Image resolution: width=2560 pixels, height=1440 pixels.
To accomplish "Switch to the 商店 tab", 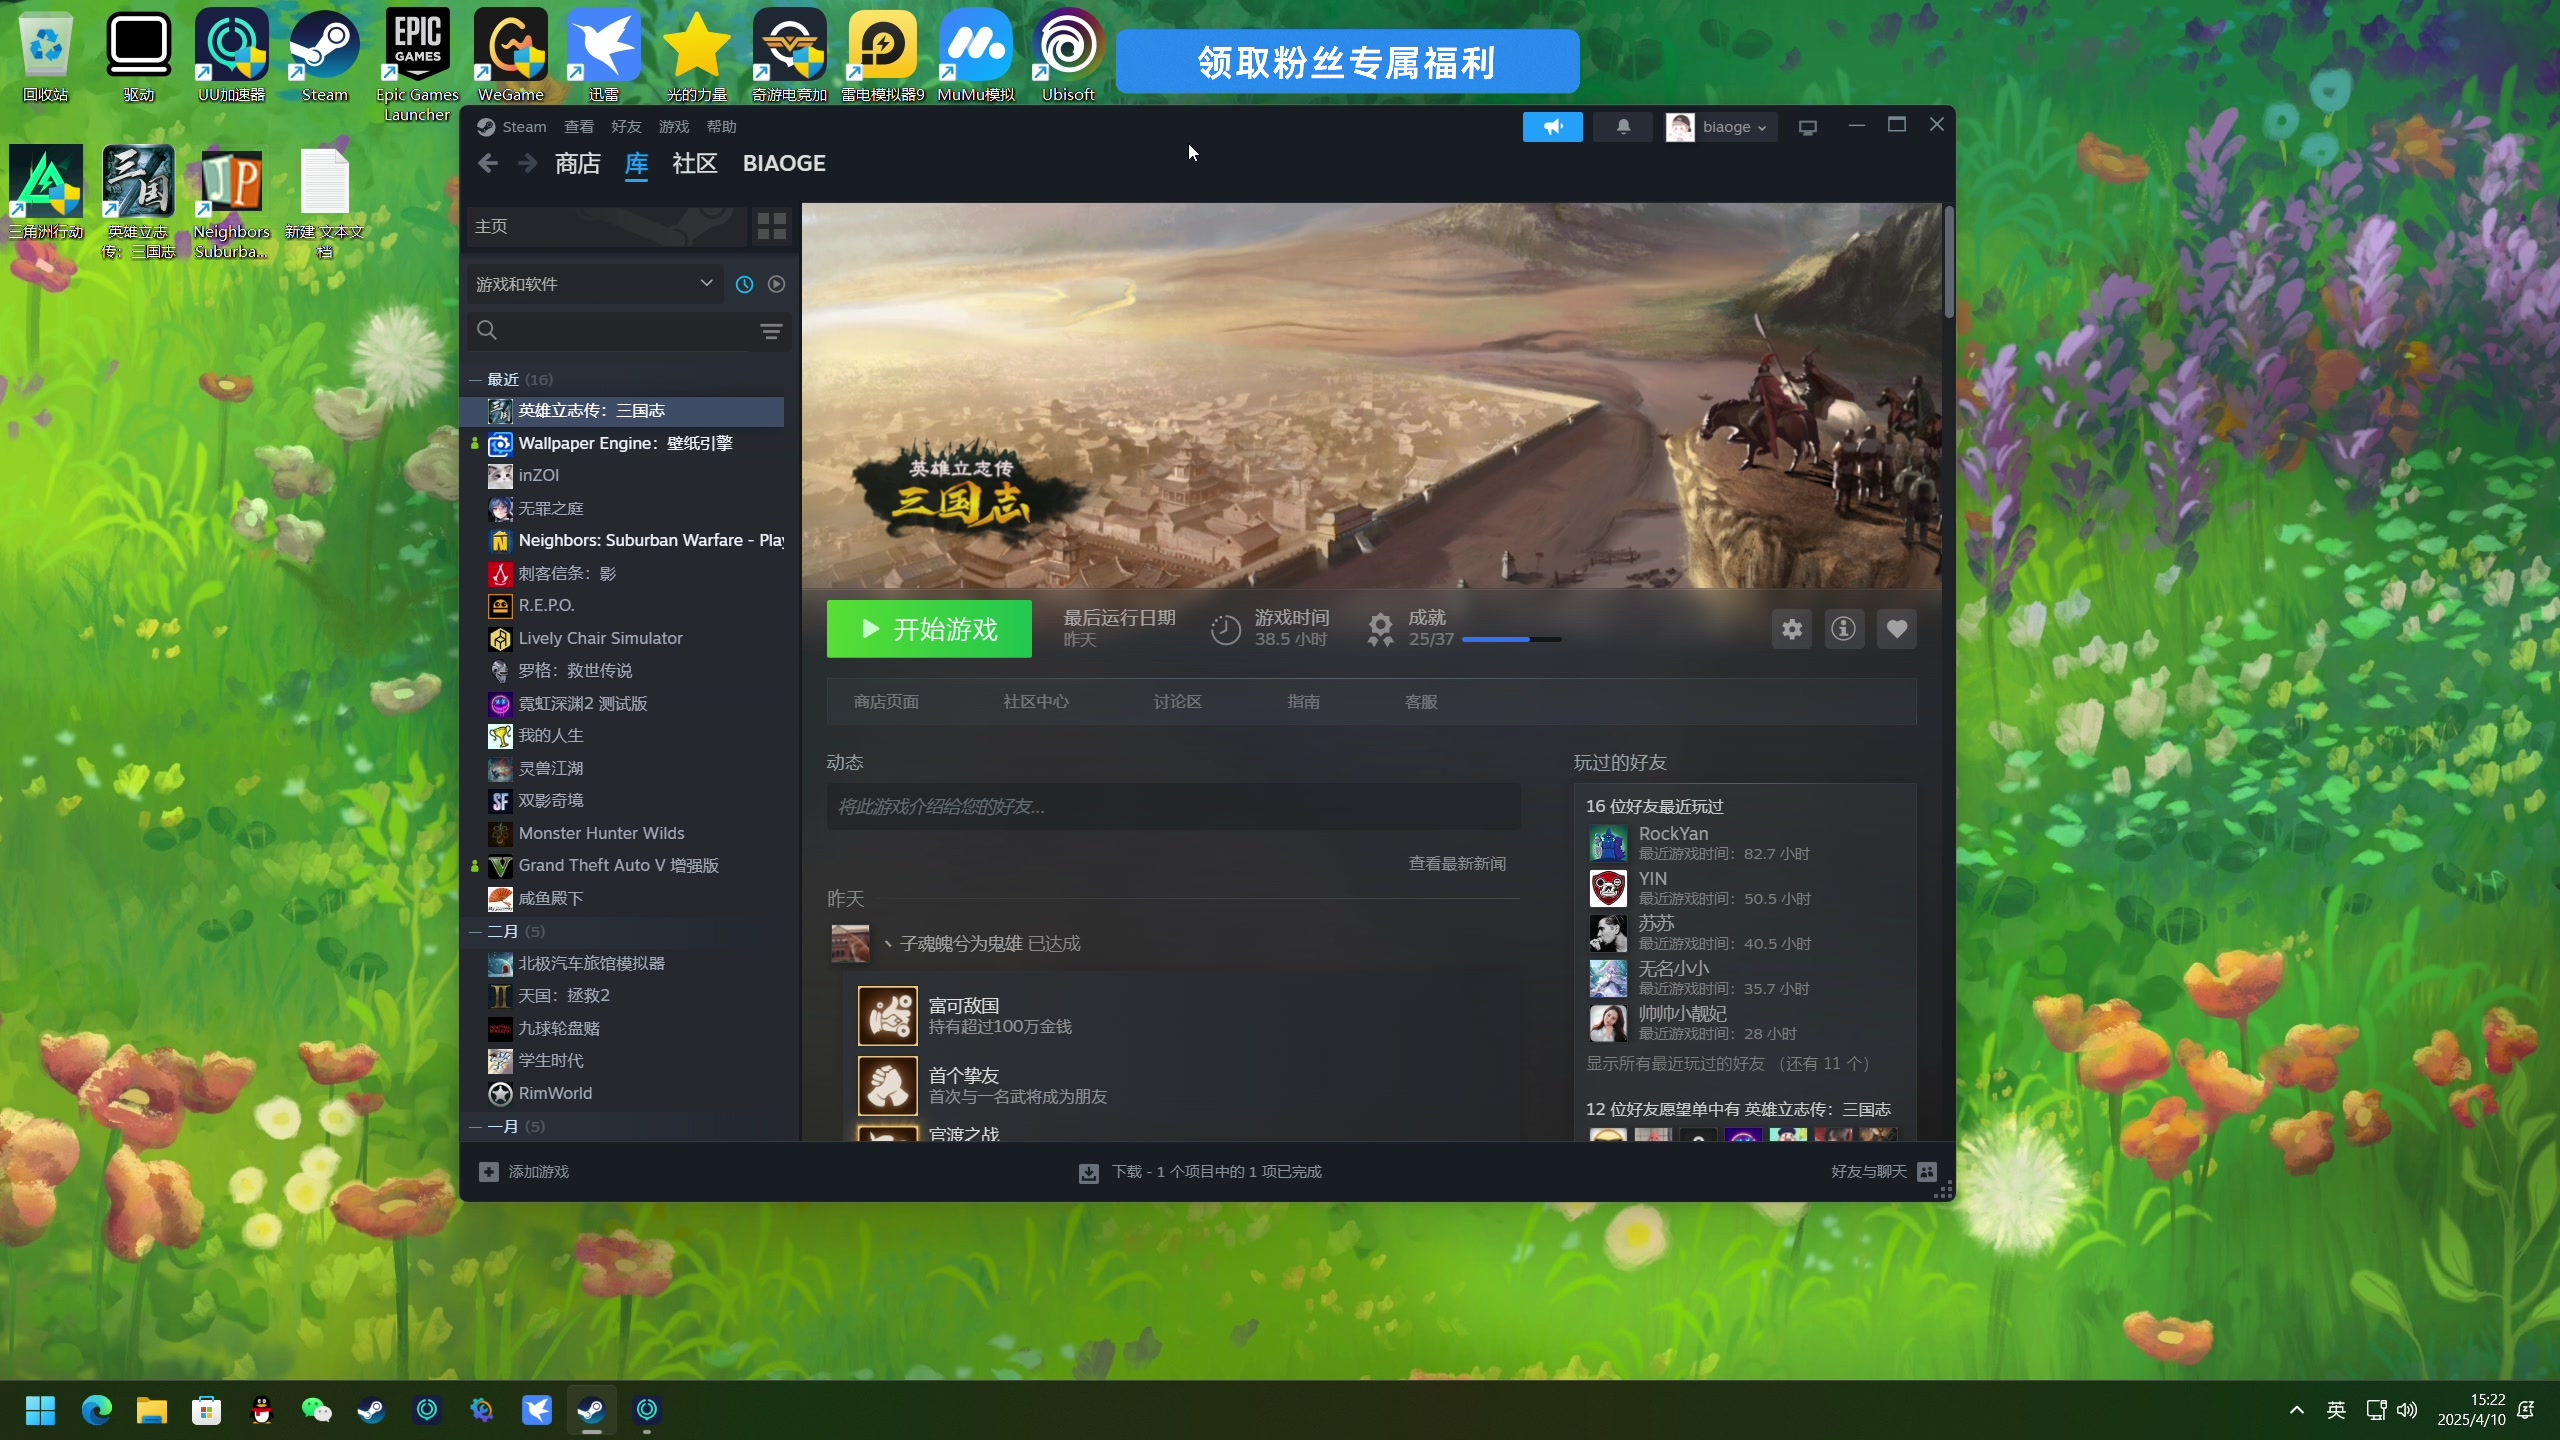I will pos(578,163).
